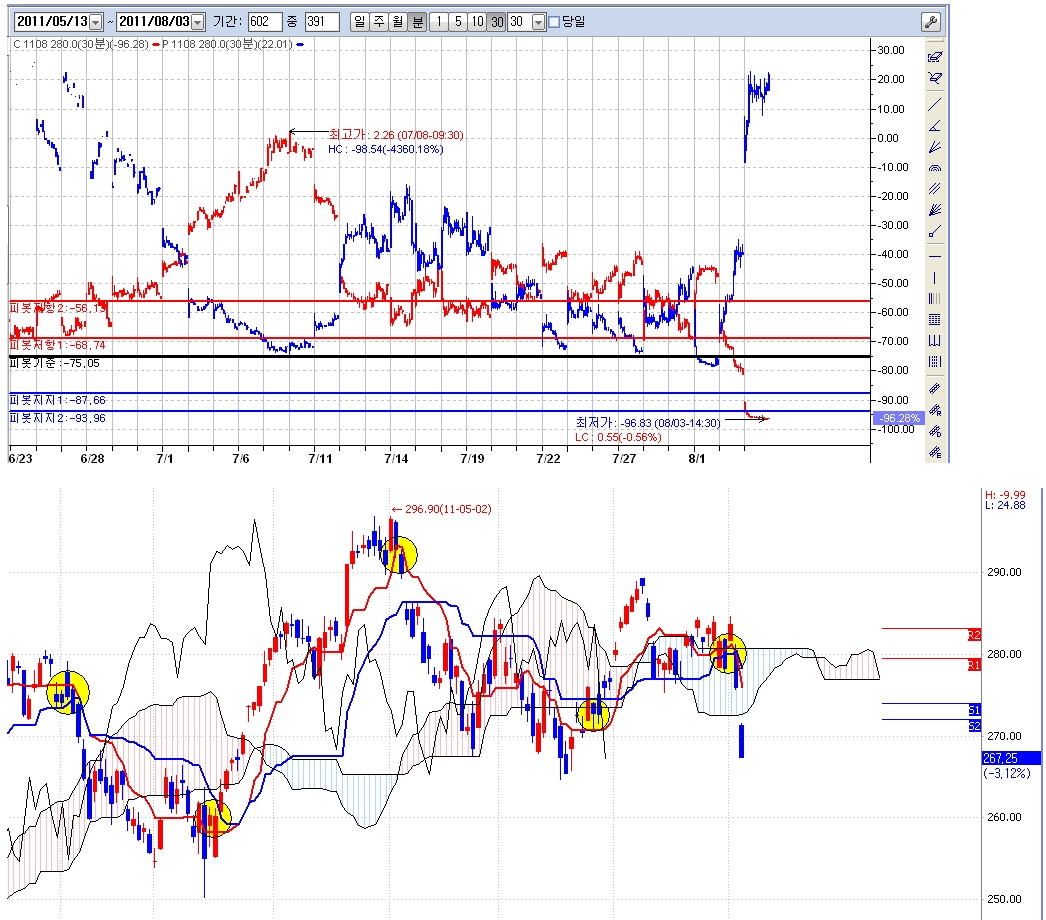The width and height of the screenshot is (1046, 920).
Task: Expand the minute interval dropdown showing 30
Action: (x=539, y=22)
